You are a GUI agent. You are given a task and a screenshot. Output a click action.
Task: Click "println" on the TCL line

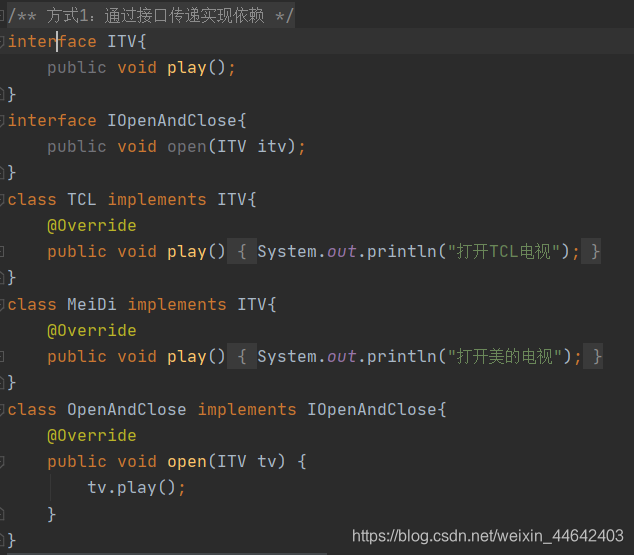pyautogui.click(x=402, y=251)
